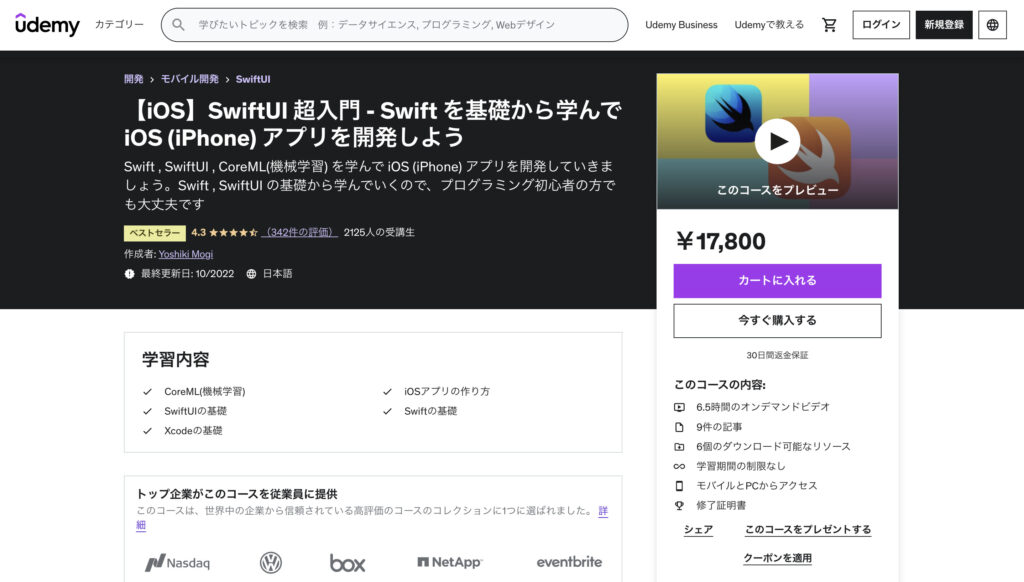The width and height of the screenshot is (1024, 582).
Task: Open the 詳細 link for top companies
Action: (x=603, y=511)
